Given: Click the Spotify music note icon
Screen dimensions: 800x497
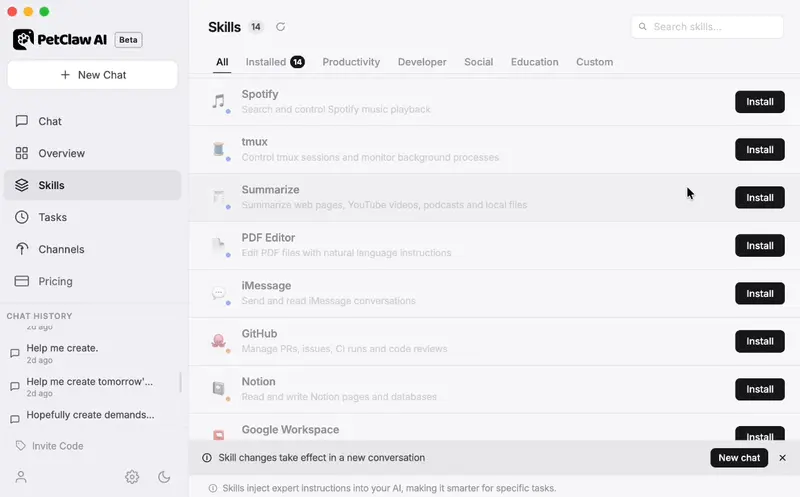Looking at the screenshot, I should [219, 101].
